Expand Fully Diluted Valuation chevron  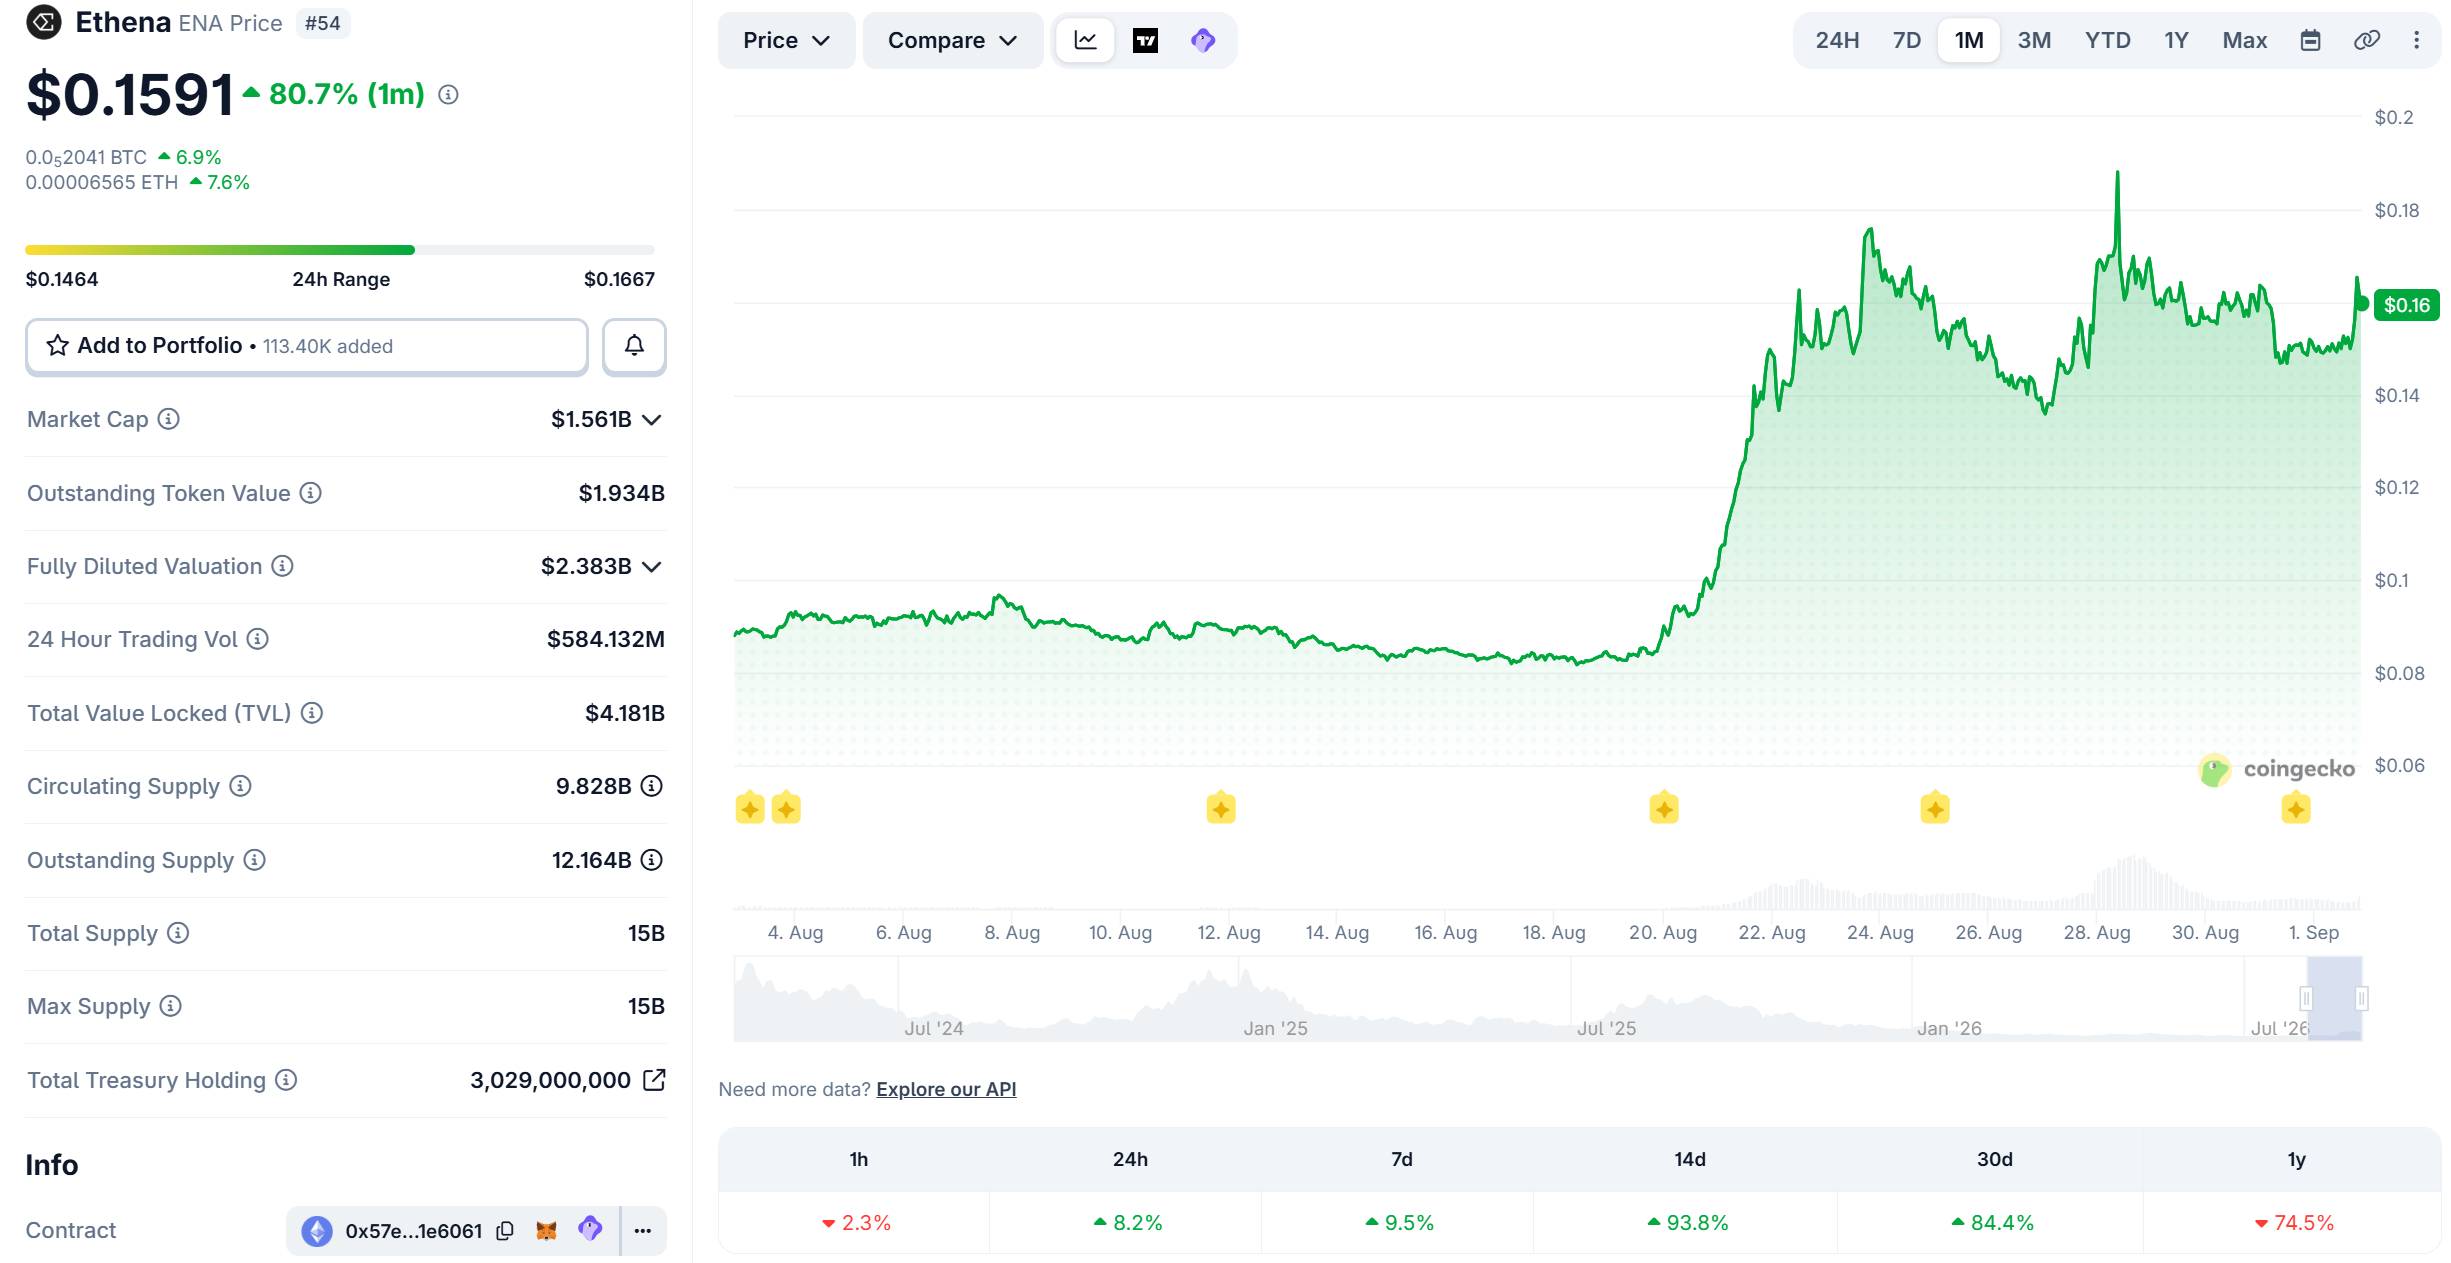tap(652, 567)
